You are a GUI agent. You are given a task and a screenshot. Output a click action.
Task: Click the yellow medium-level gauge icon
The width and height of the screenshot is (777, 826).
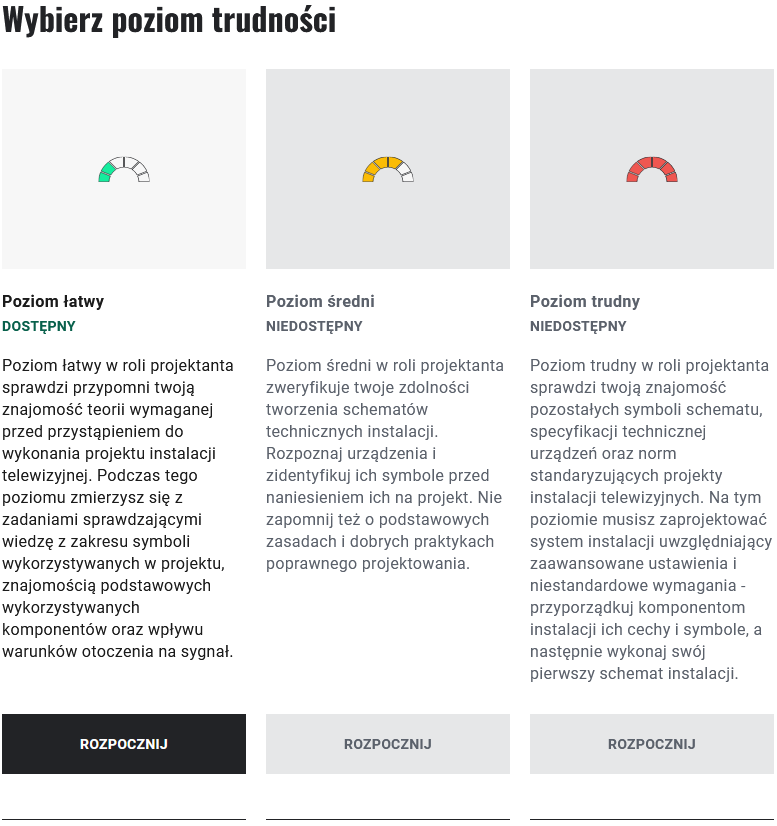click(388, 168)
